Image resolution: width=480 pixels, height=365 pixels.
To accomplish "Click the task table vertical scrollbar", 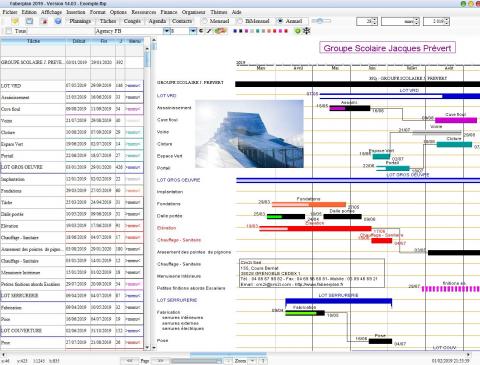I will (147, 197).
